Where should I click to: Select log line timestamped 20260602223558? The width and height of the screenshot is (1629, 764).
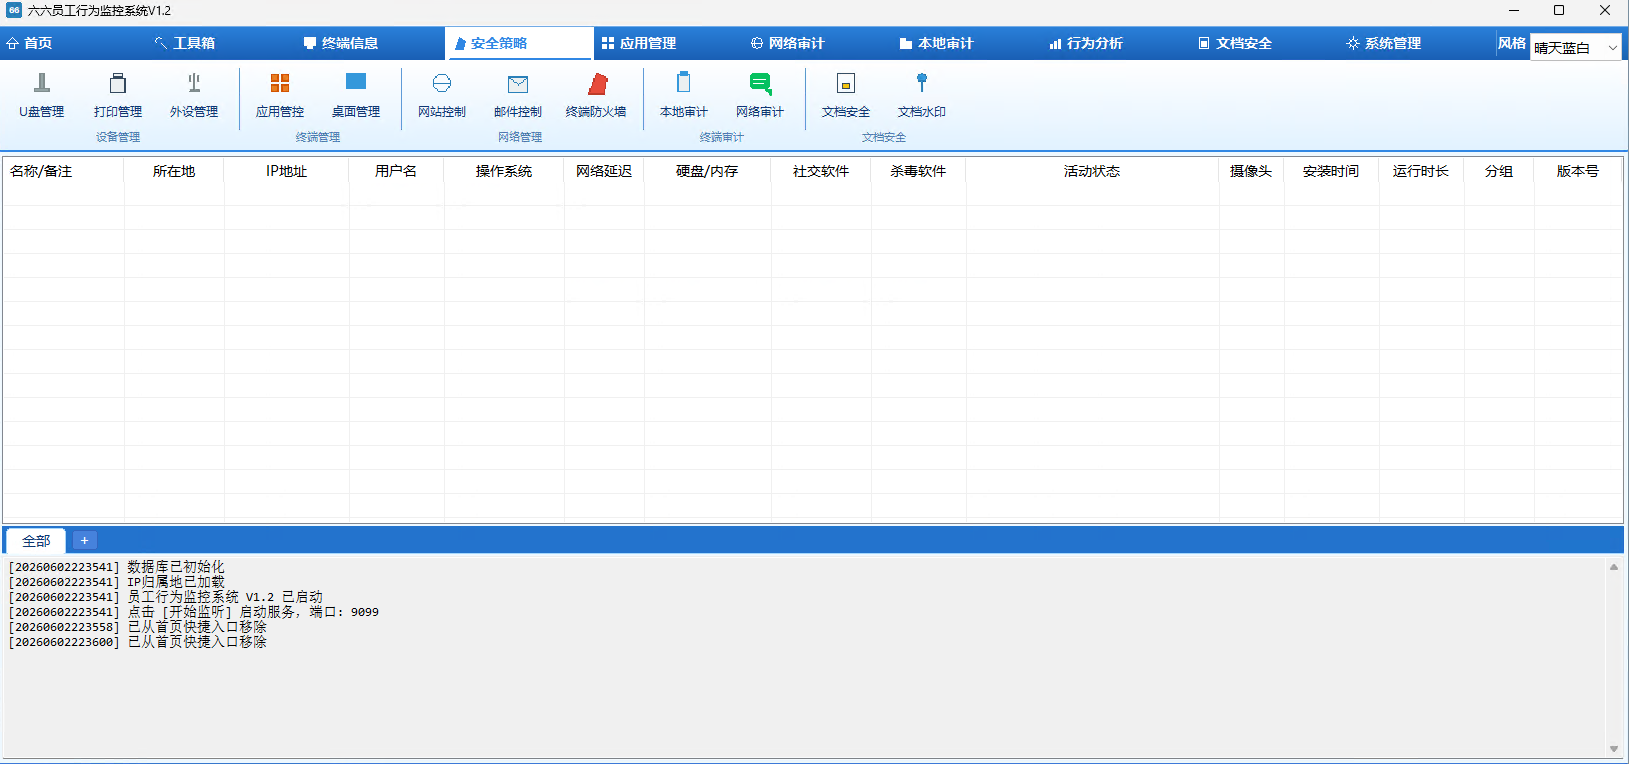point(138,627)
